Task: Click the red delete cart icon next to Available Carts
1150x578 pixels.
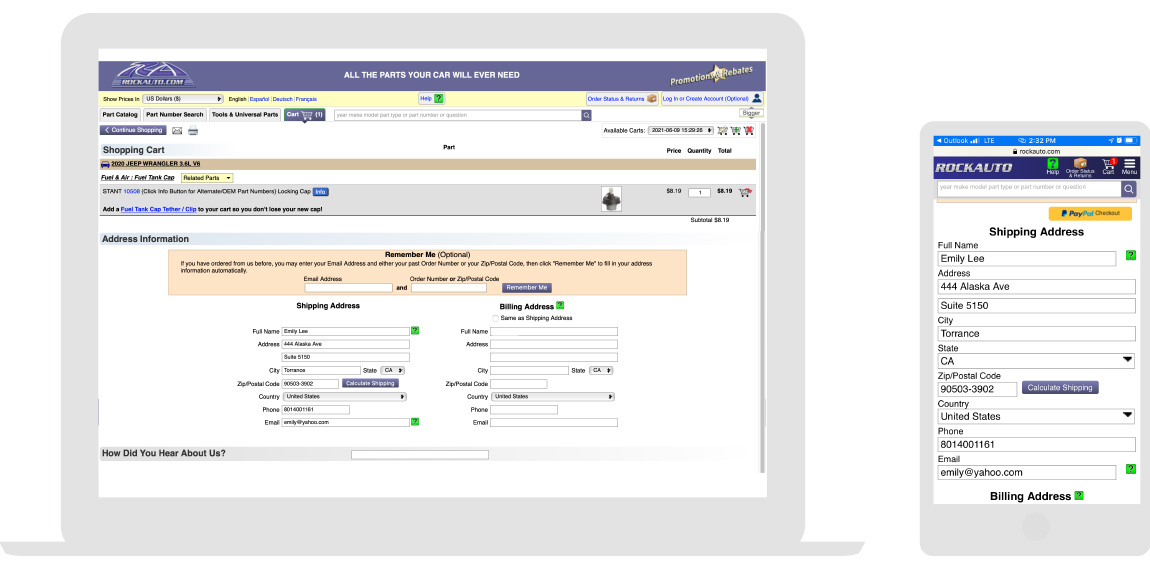Action: 749,131
